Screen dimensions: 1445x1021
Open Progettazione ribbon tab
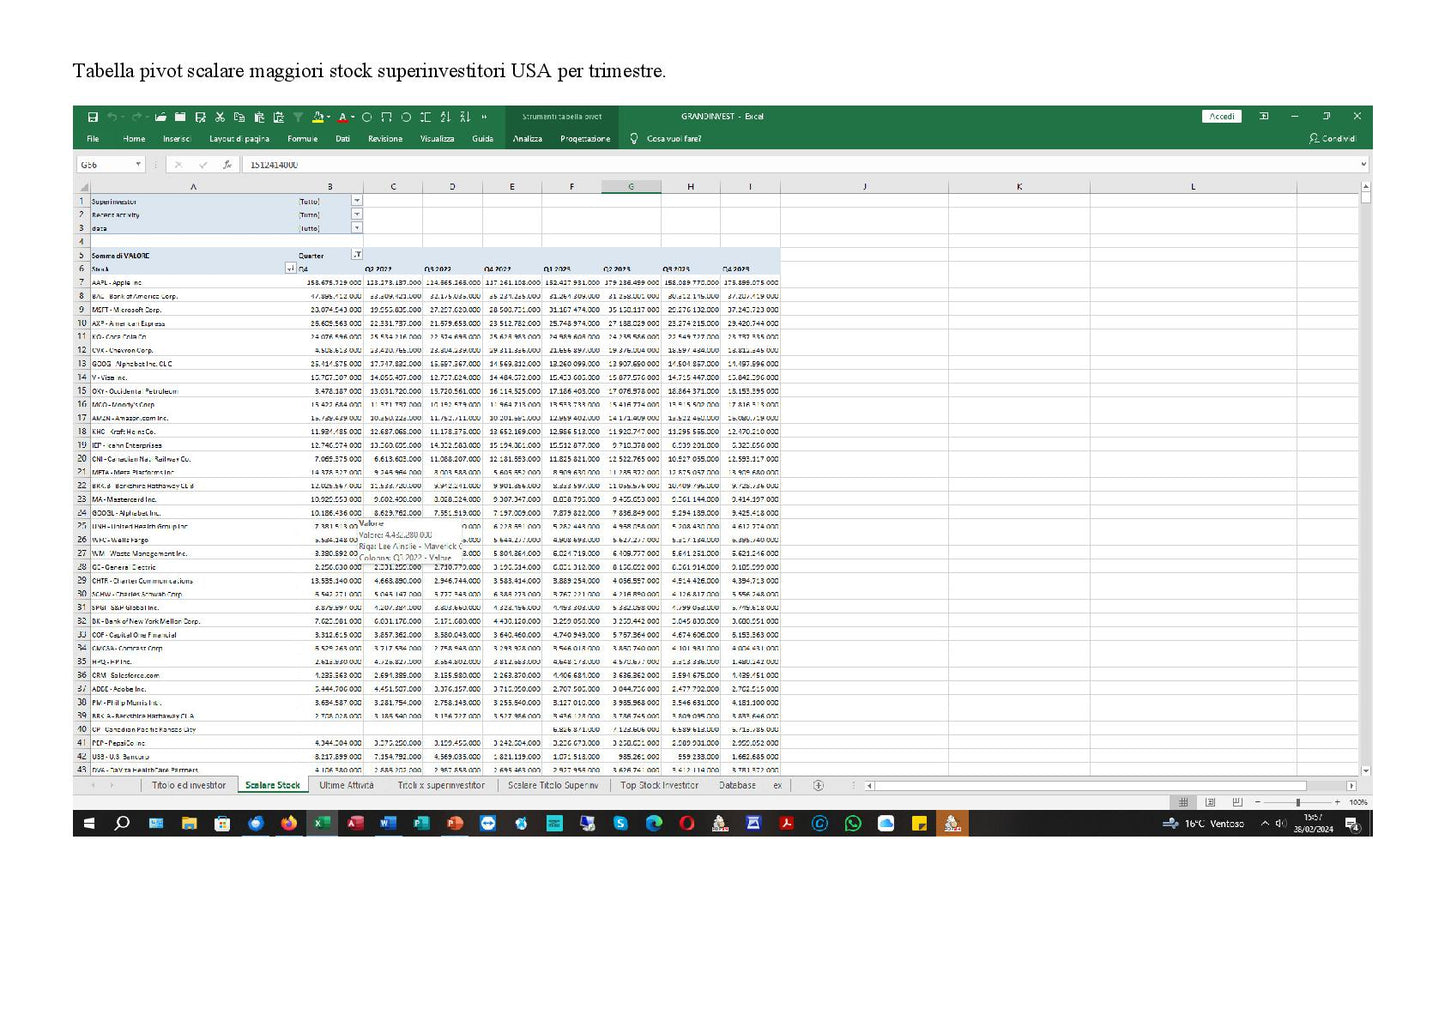585,139
